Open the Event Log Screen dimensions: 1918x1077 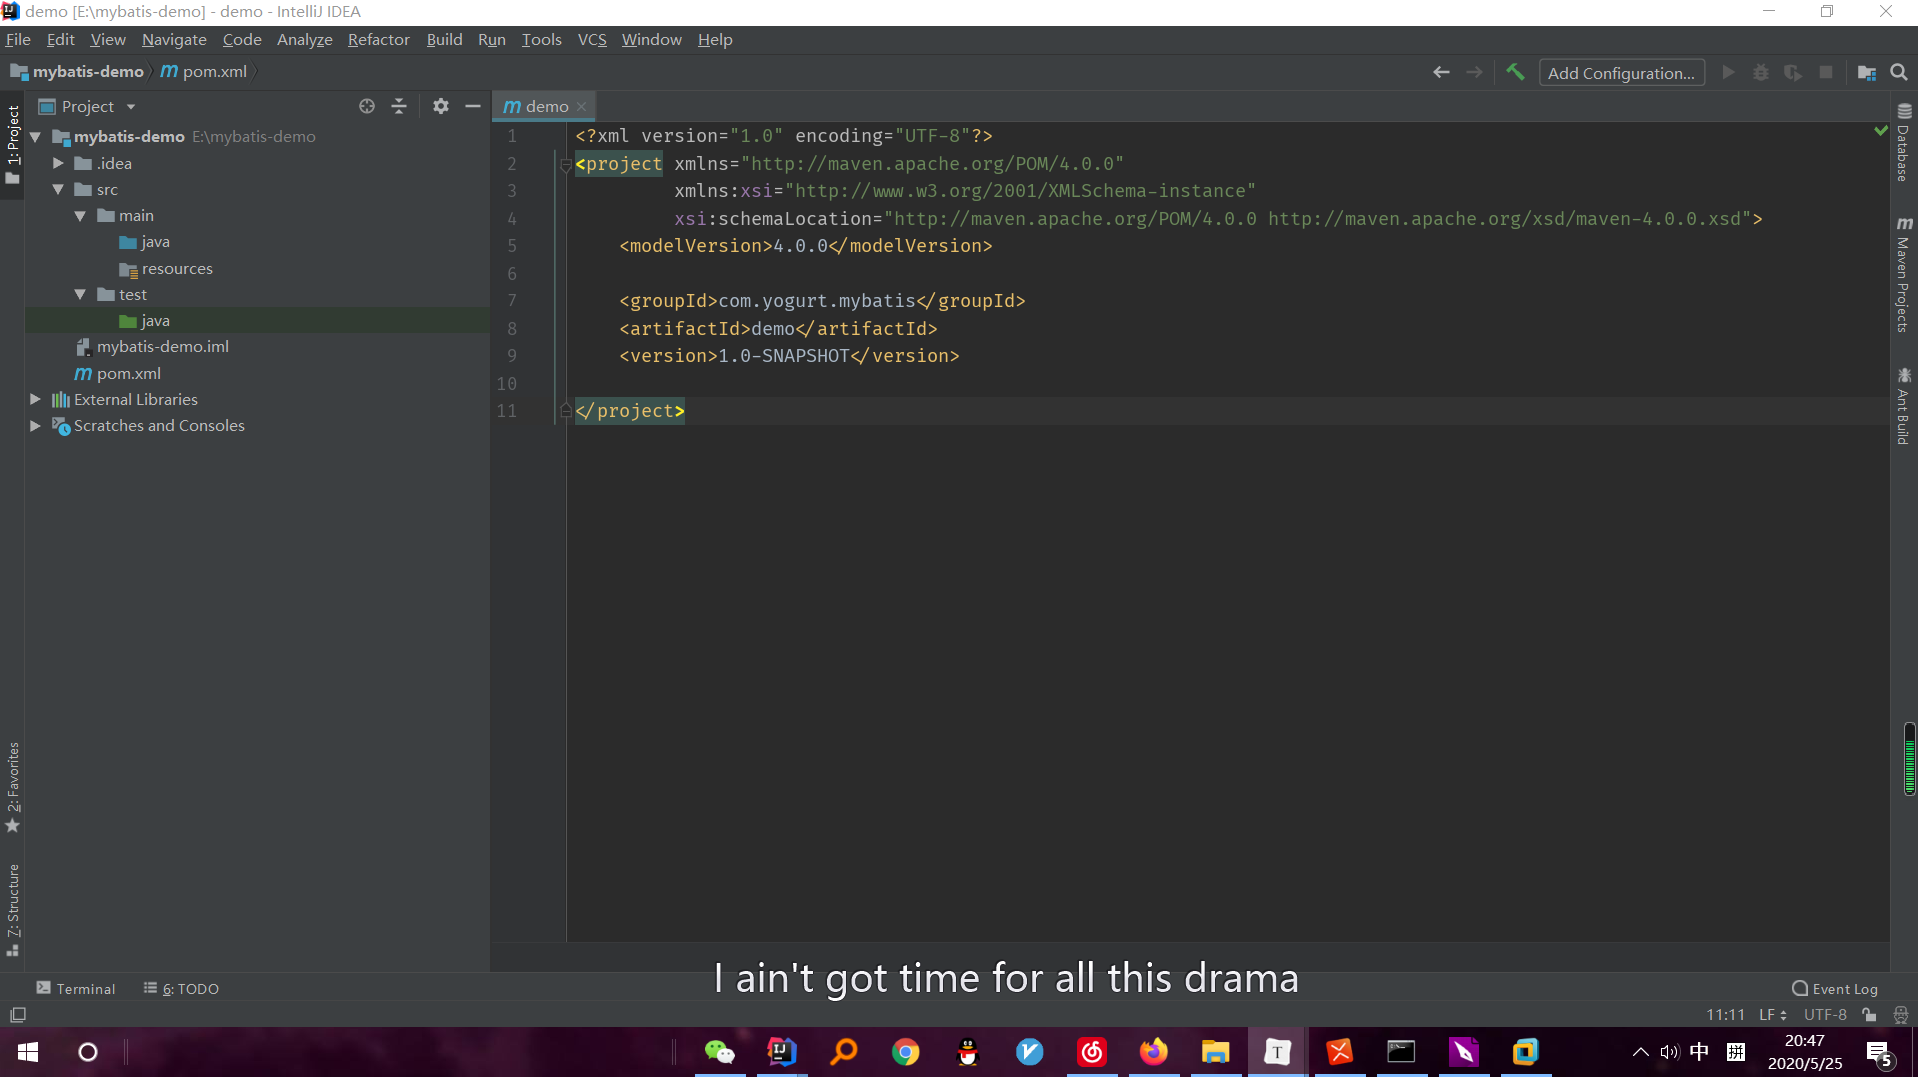click(1835, 988)
